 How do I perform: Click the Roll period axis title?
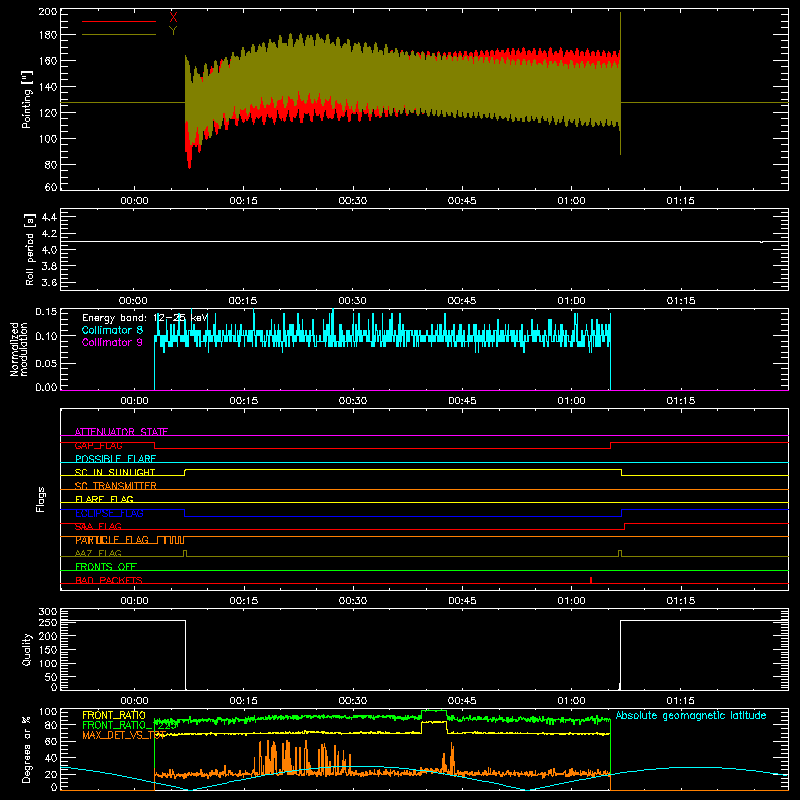30,250
